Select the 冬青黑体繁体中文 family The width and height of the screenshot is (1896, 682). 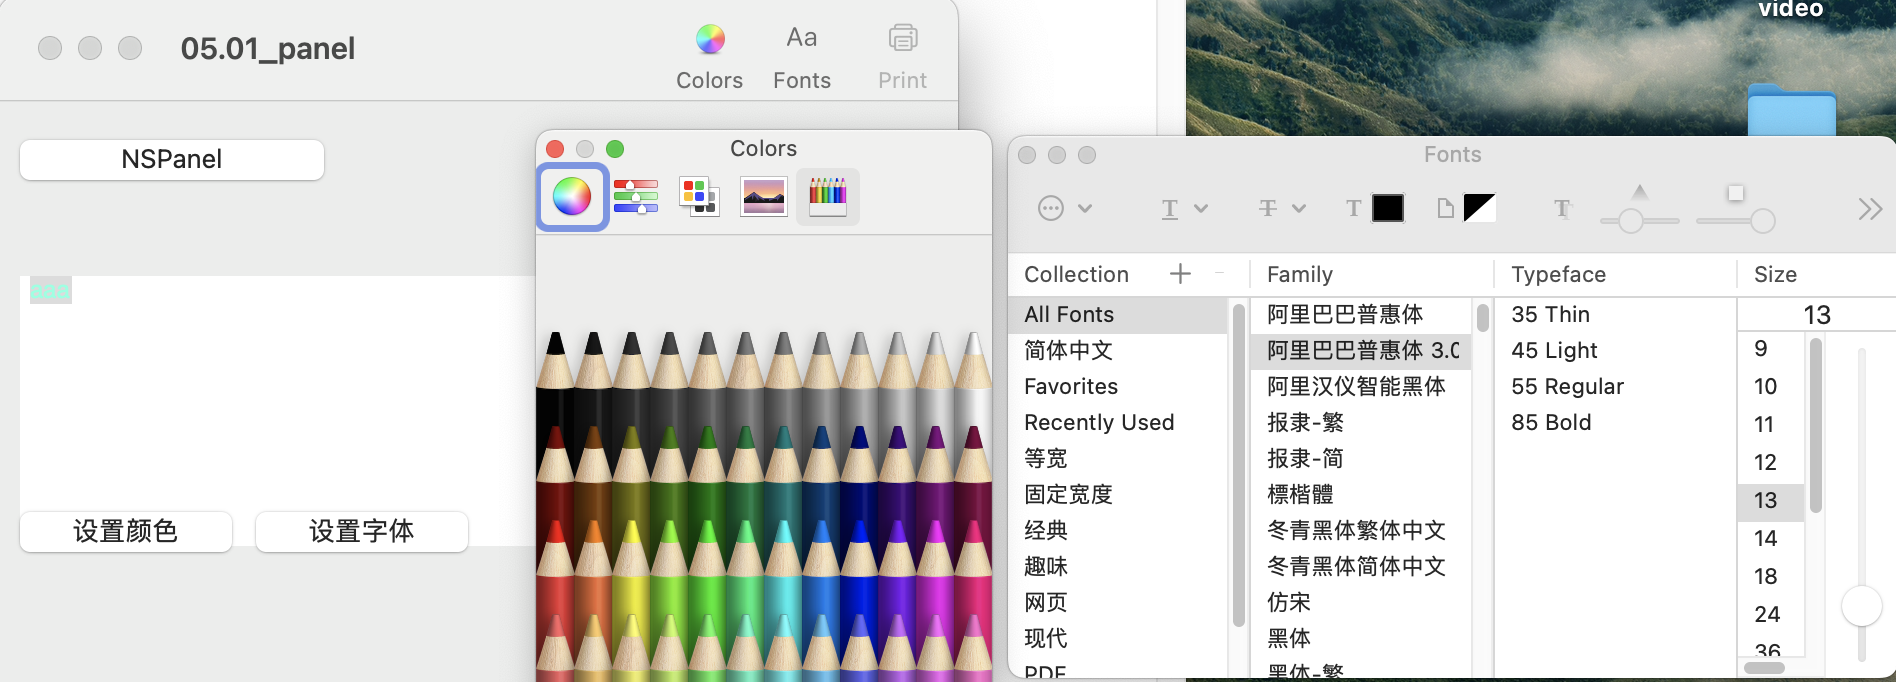pyautogui.click(x=1361, y=531)
